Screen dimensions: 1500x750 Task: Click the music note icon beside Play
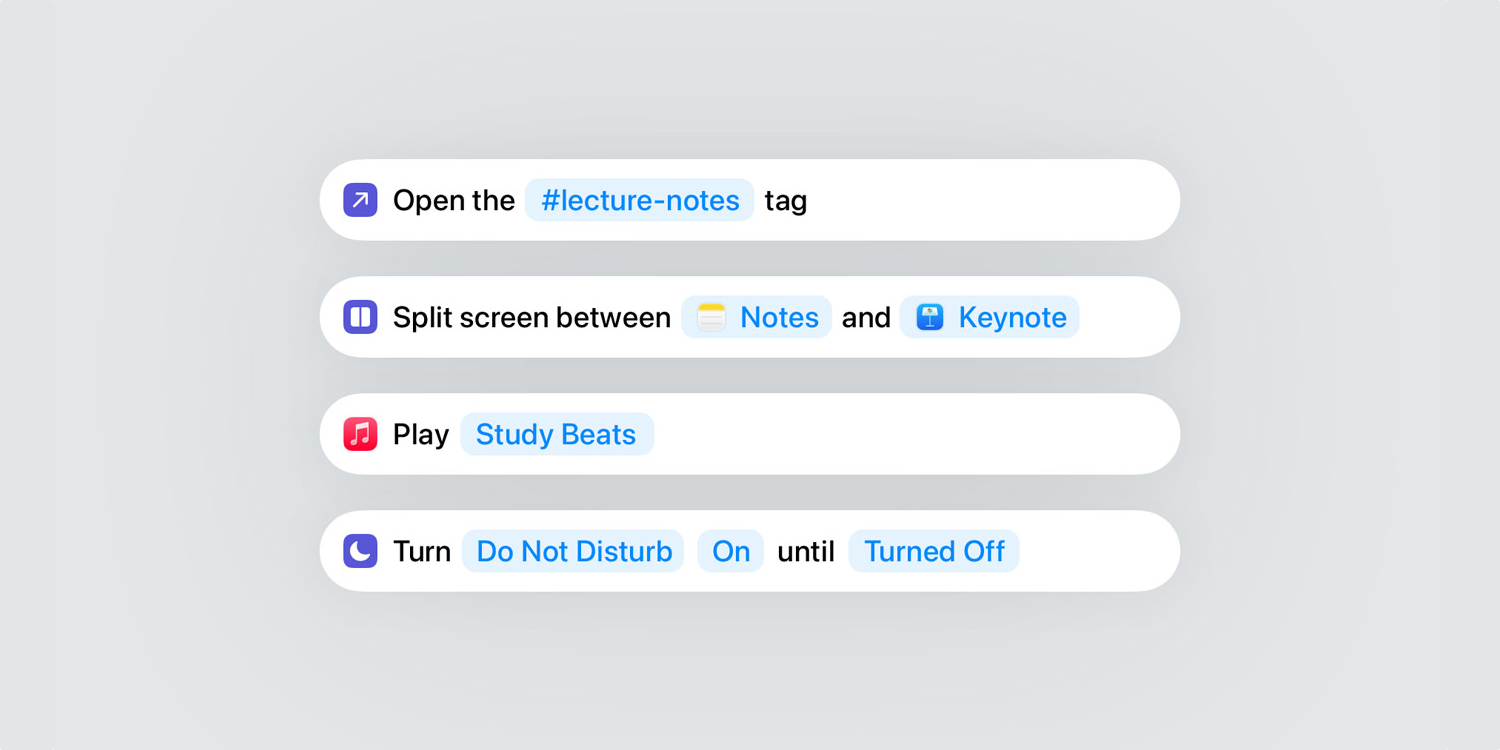pos(359,434)
